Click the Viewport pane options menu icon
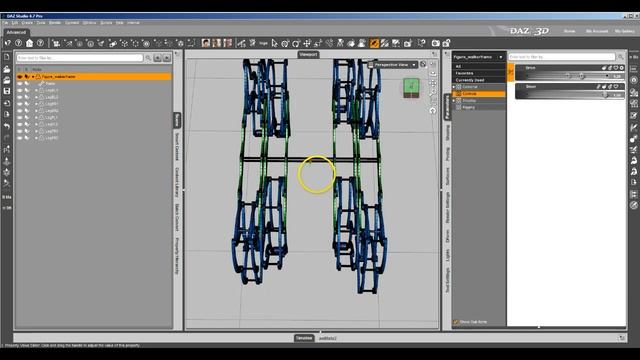 [x=434, y=54]
